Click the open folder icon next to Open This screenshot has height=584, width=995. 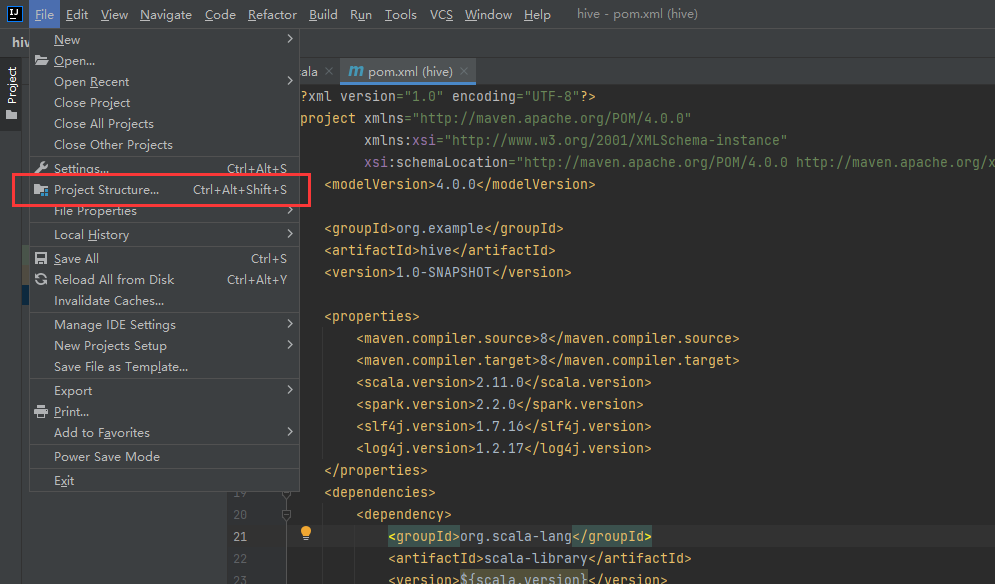[39, 60]
